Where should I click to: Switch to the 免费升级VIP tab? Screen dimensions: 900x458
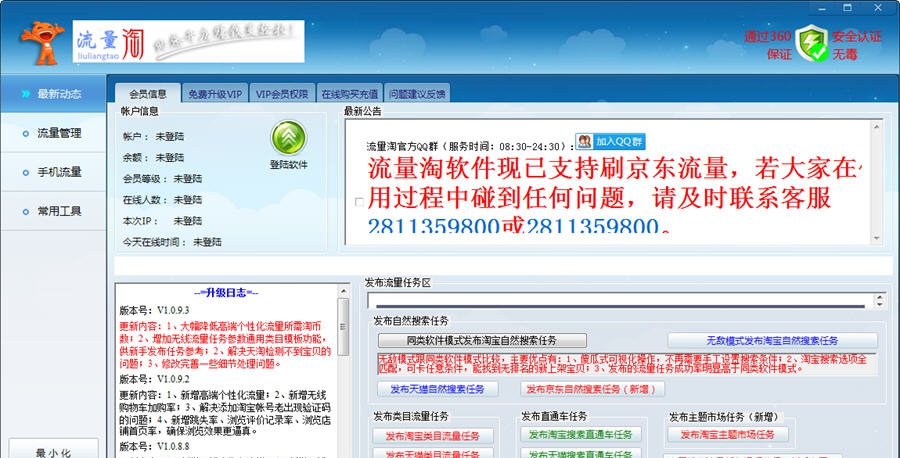(215, 94)
